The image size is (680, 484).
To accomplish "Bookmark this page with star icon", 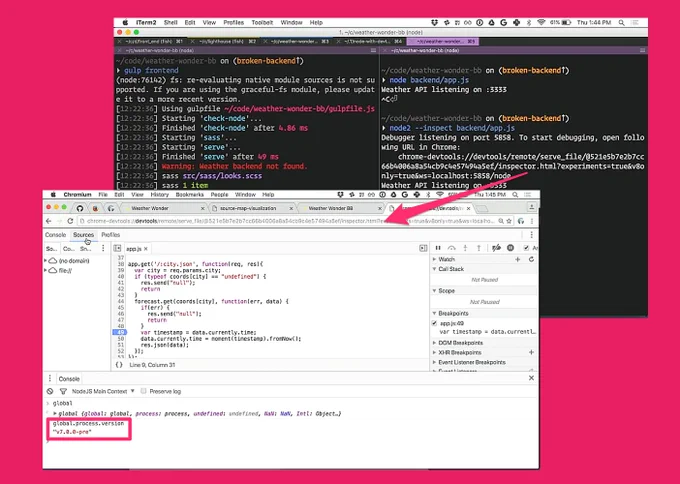I will pos(509,221).
